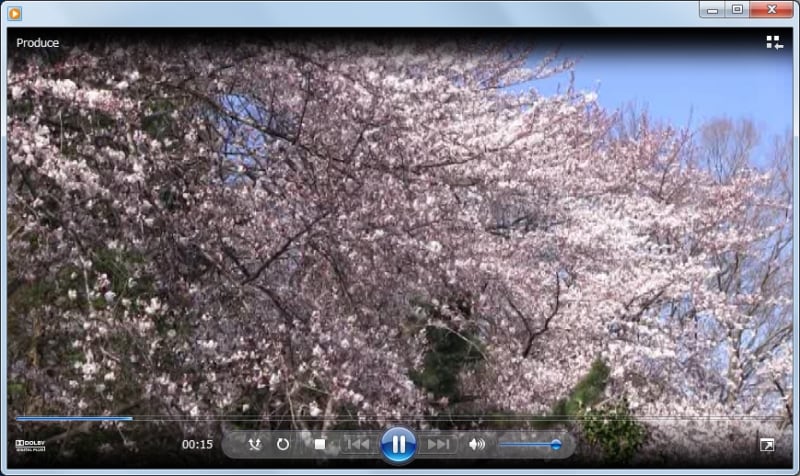This screenshot has width=800, height=476.
Task: Click the Windows Media Player title icon
Action: (x=14, y=13)
